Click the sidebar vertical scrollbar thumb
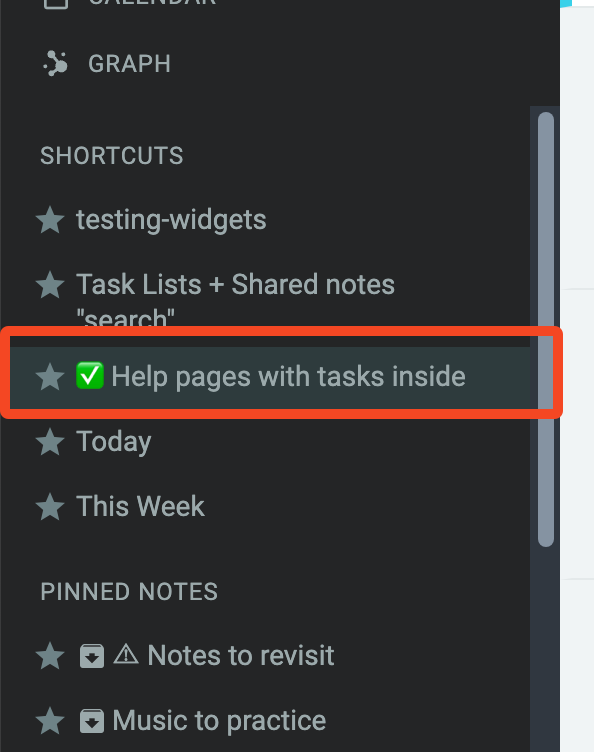 coord(546,329)
